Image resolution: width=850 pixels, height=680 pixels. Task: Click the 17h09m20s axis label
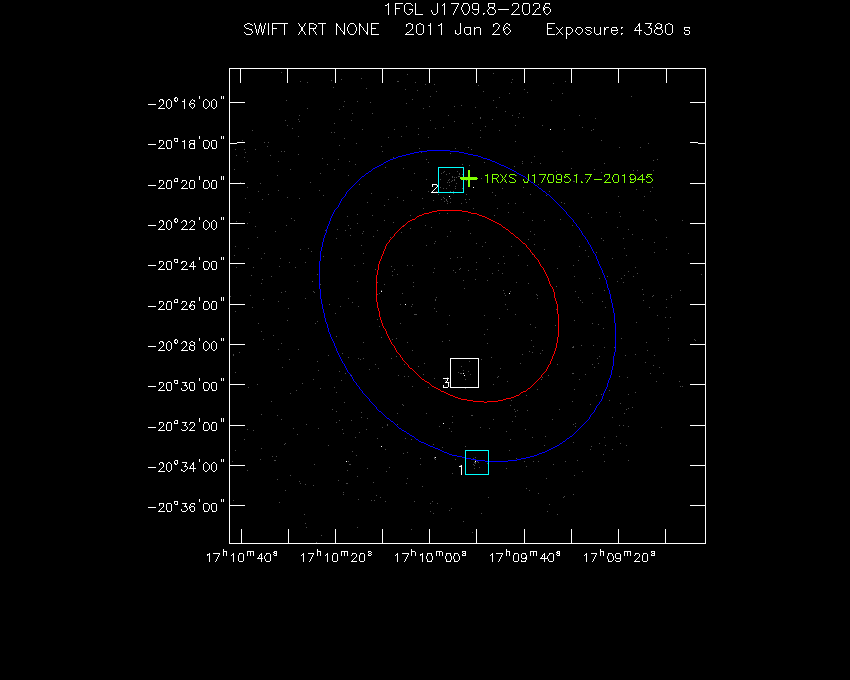coord(619,557)
